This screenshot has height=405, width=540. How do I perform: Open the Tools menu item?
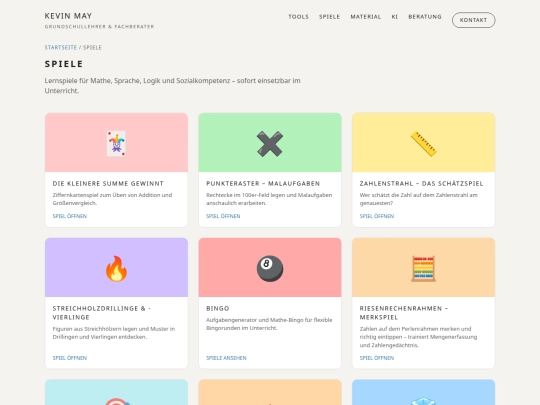(298, 17)
